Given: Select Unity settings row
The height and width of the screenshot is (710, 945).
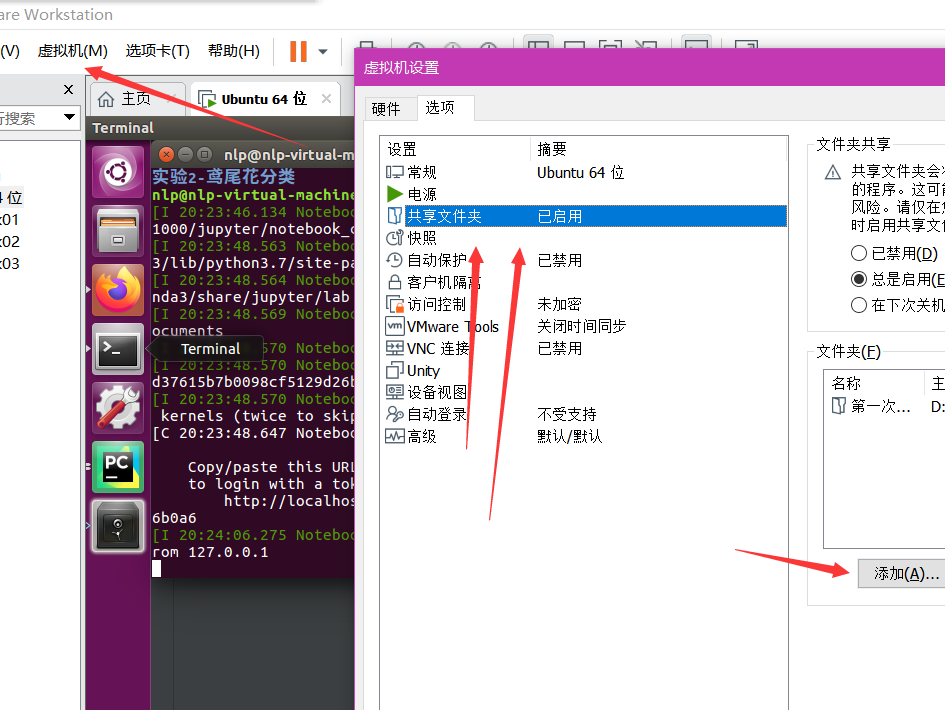Looking at the screenshot, I should pyautogui.click(x=583, y=371).
